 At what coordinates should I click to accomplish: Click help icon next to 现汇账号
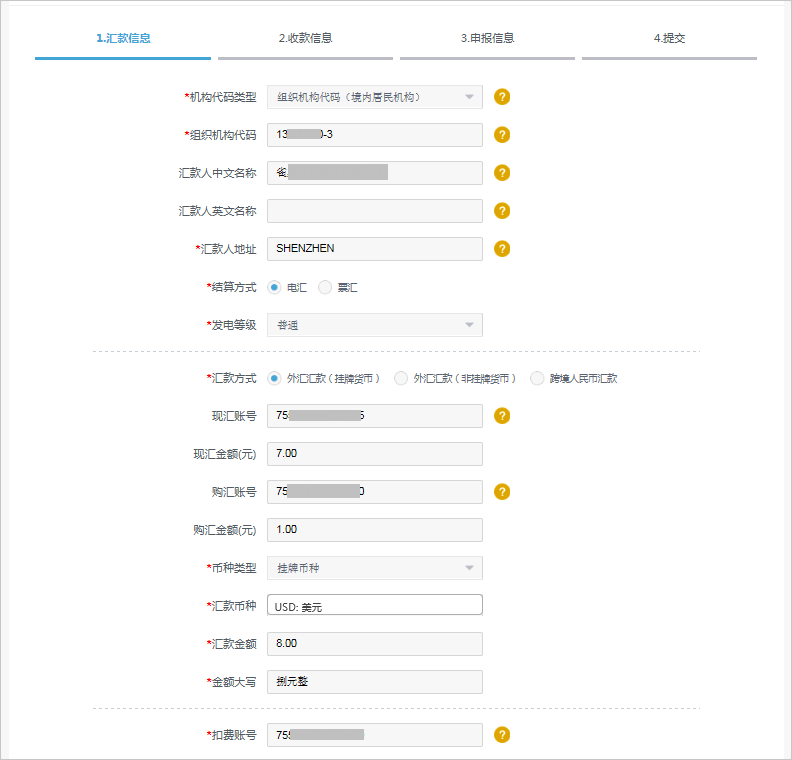(x=502, y=416)
